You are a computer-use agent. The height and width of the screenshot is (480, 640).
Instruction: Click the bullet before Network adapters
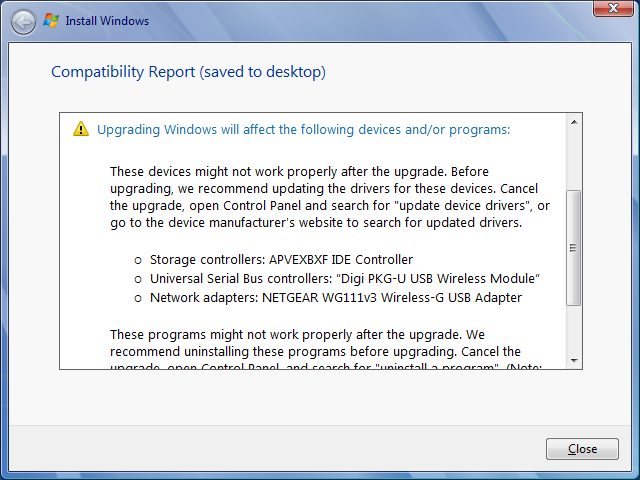point(138,298)
